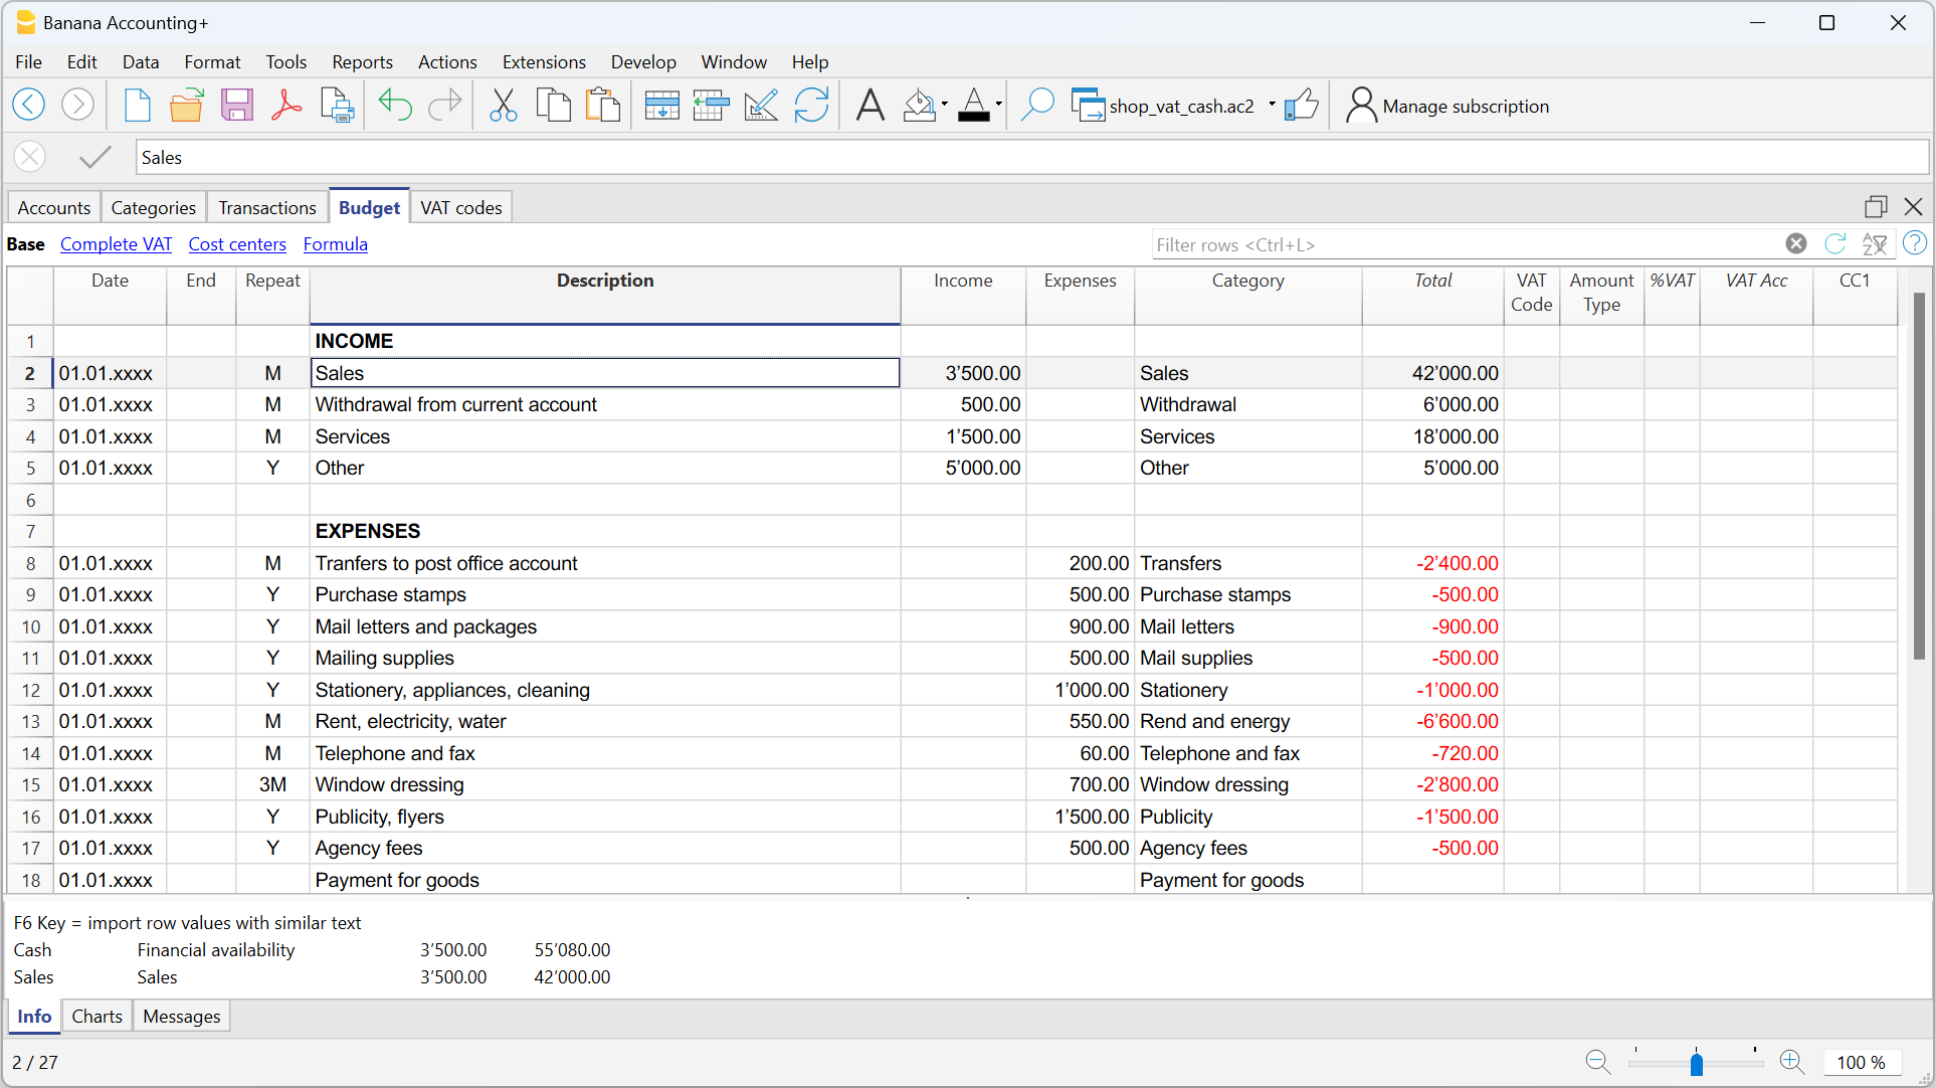Open the Find magnifier icon

point(1037,105)
